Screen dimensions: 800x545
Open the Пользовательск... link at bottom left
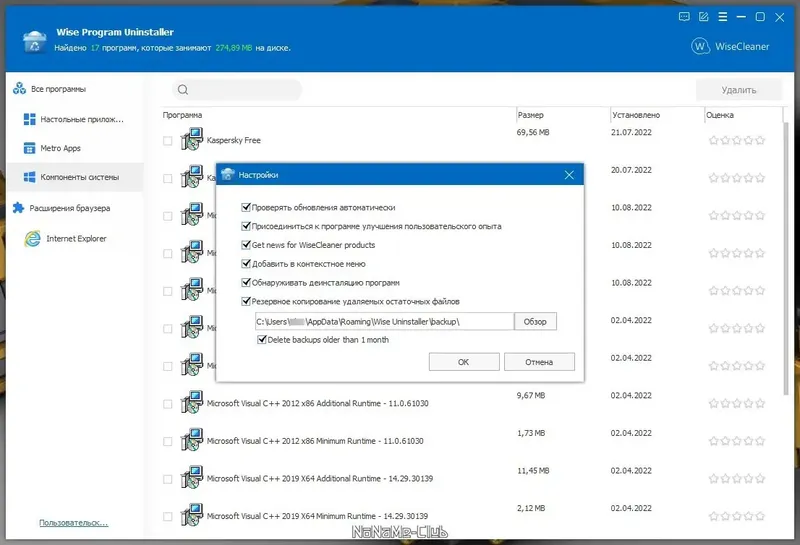73,523
